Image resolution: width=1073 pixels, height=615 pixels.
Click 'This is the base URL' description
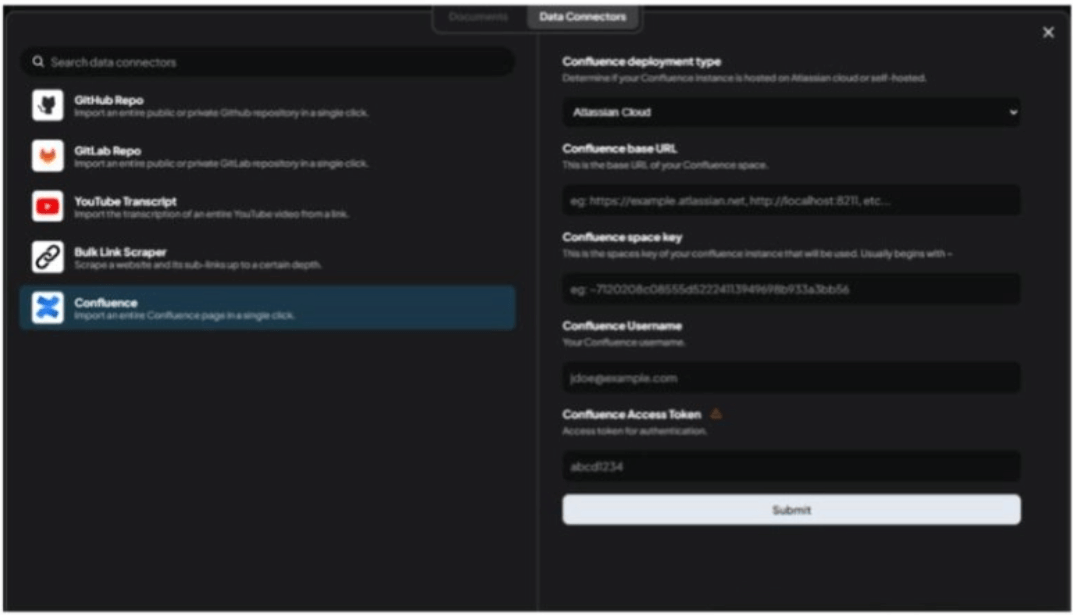(x=664, y=165)
